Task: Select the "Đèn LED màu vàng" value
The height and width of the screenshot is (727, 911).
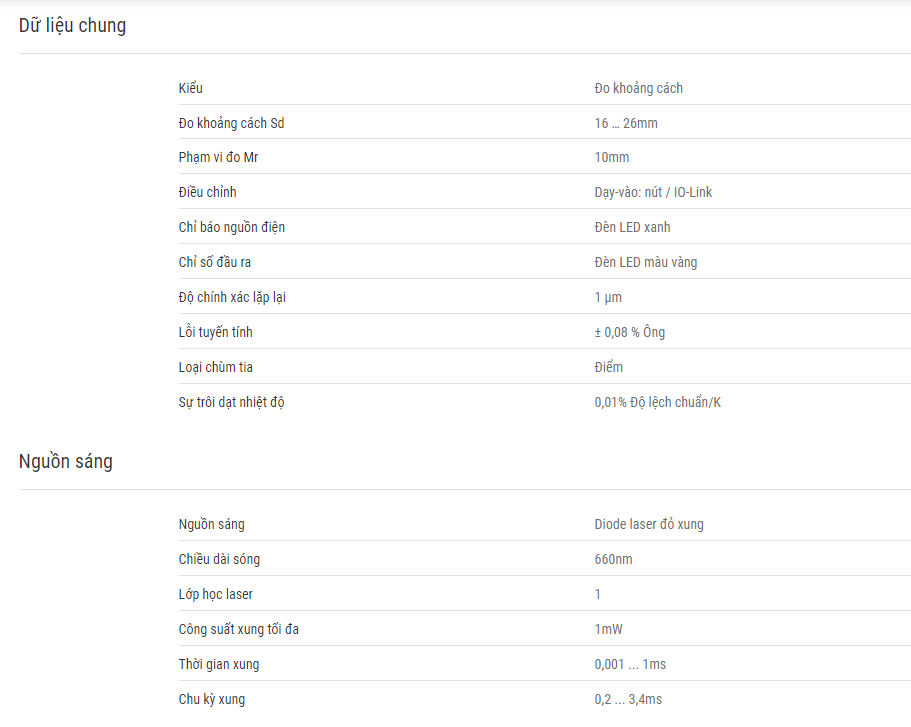Action: pos(645,263)
